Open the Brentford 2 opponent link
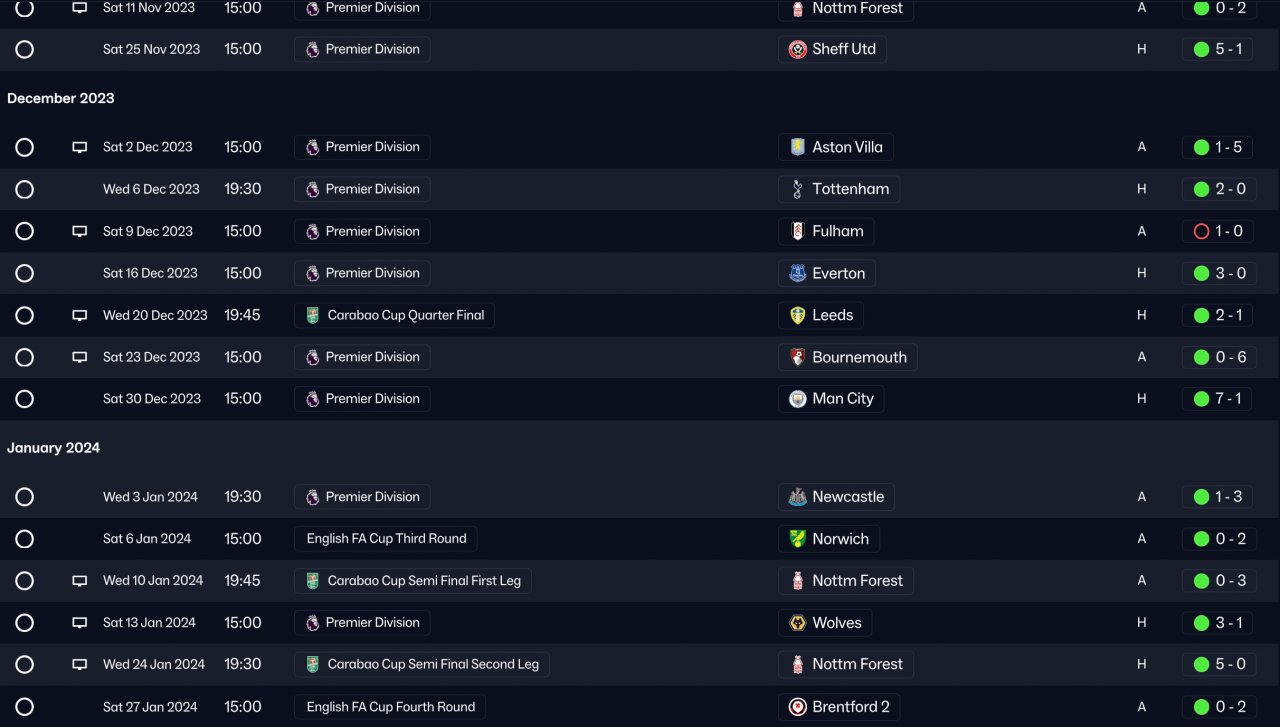The height and width of the screenshot is (727, 1280). point(850,707)
